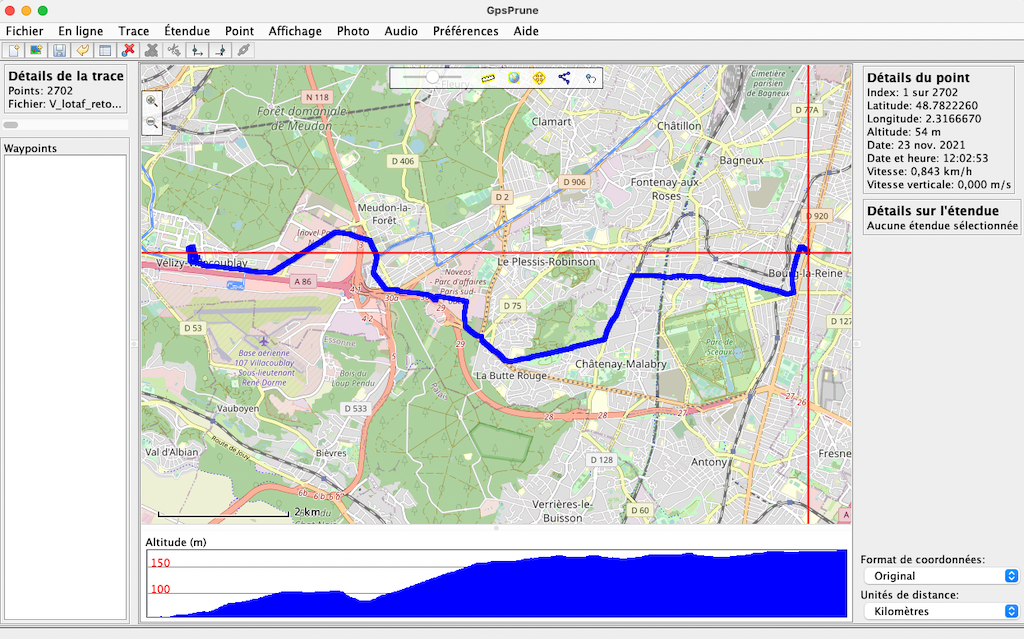This screenshot has height=639, width=1024.
Task: Toggle the autopan arrows icon
Action: click(539, 78)
